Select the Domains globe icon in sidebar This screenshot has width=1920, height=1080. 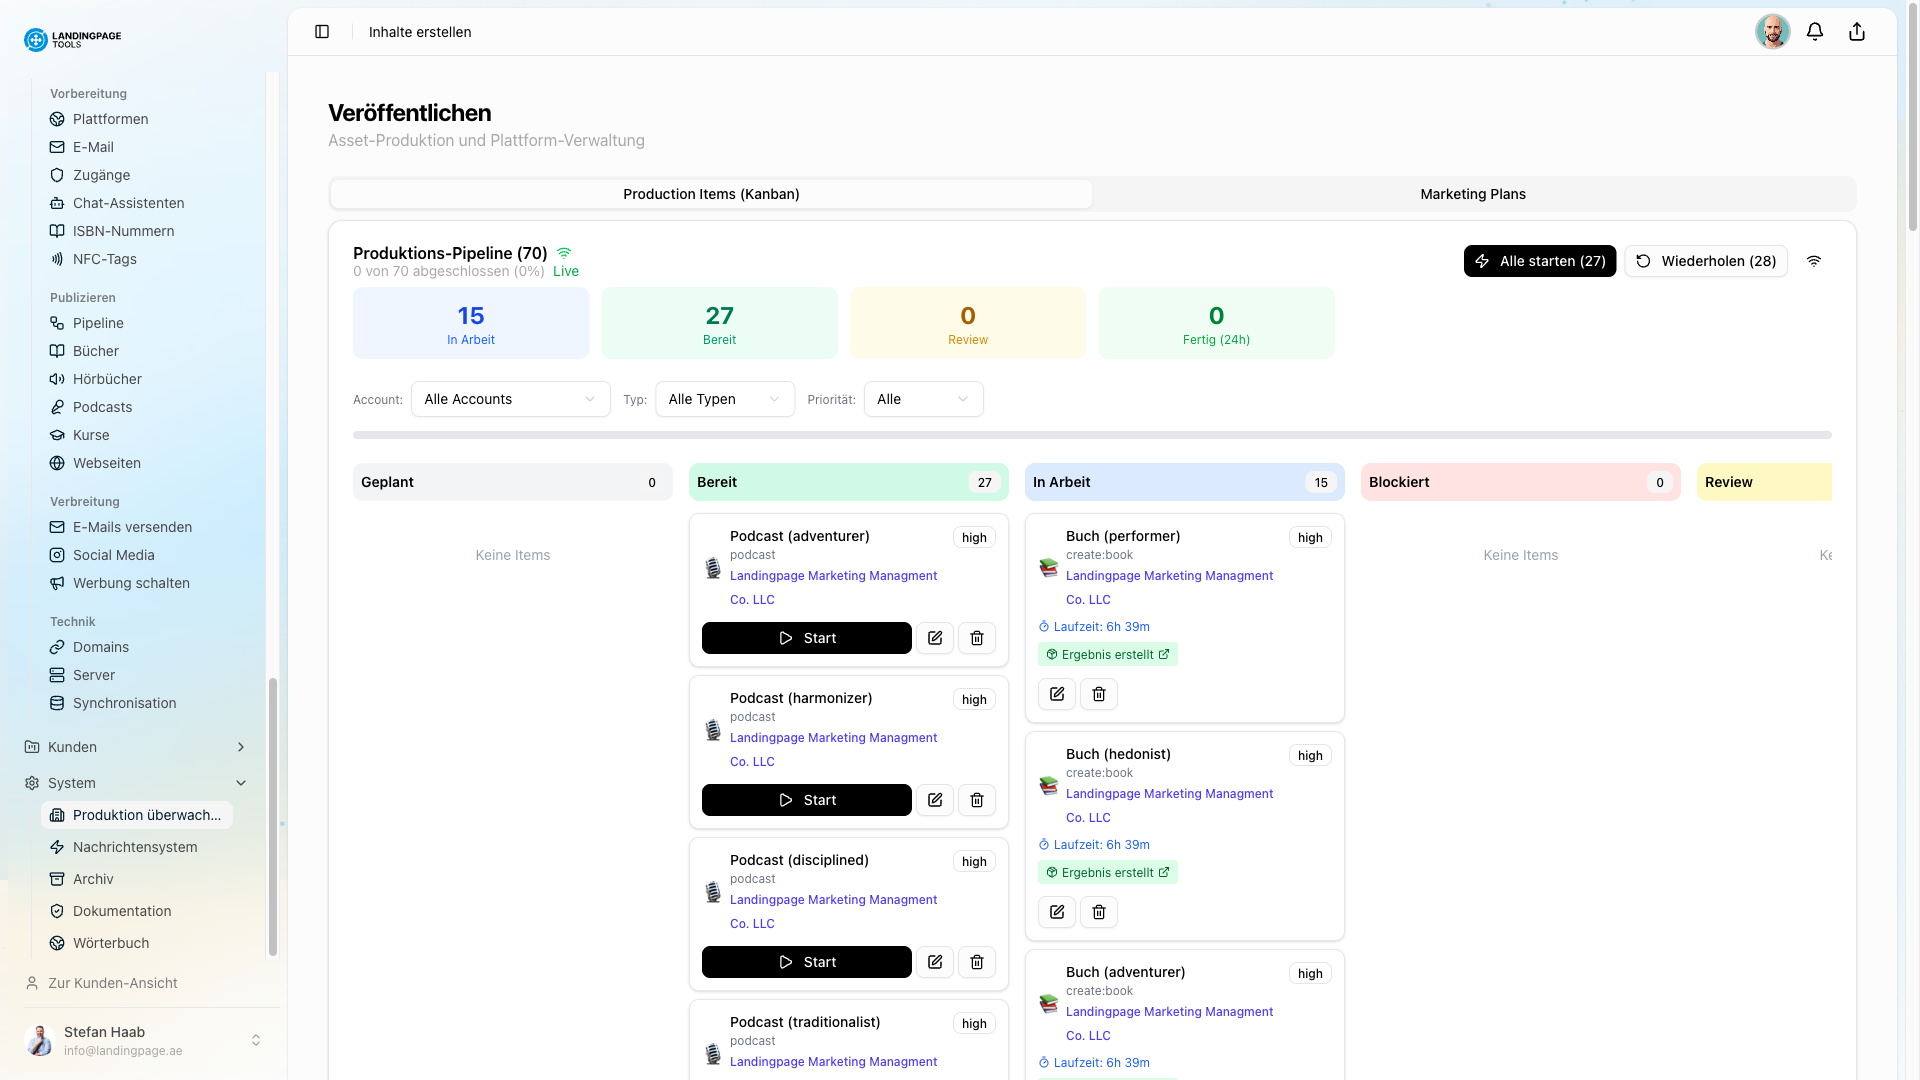57,647
